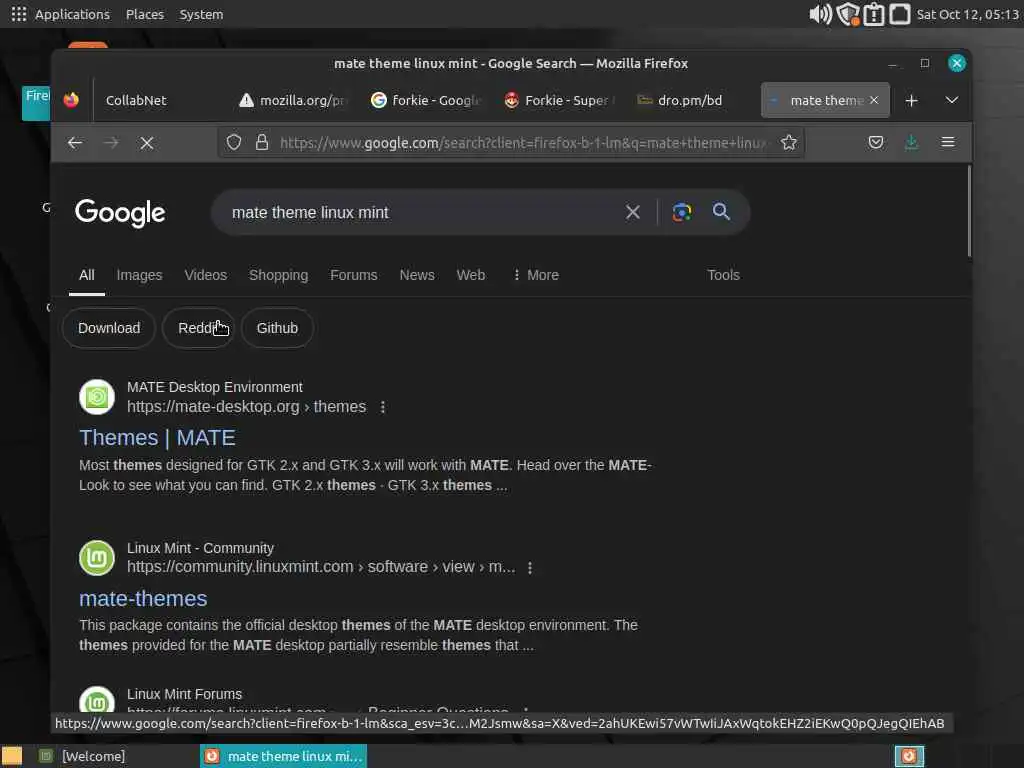Open a new tab with the plus button

coord(912,101)
